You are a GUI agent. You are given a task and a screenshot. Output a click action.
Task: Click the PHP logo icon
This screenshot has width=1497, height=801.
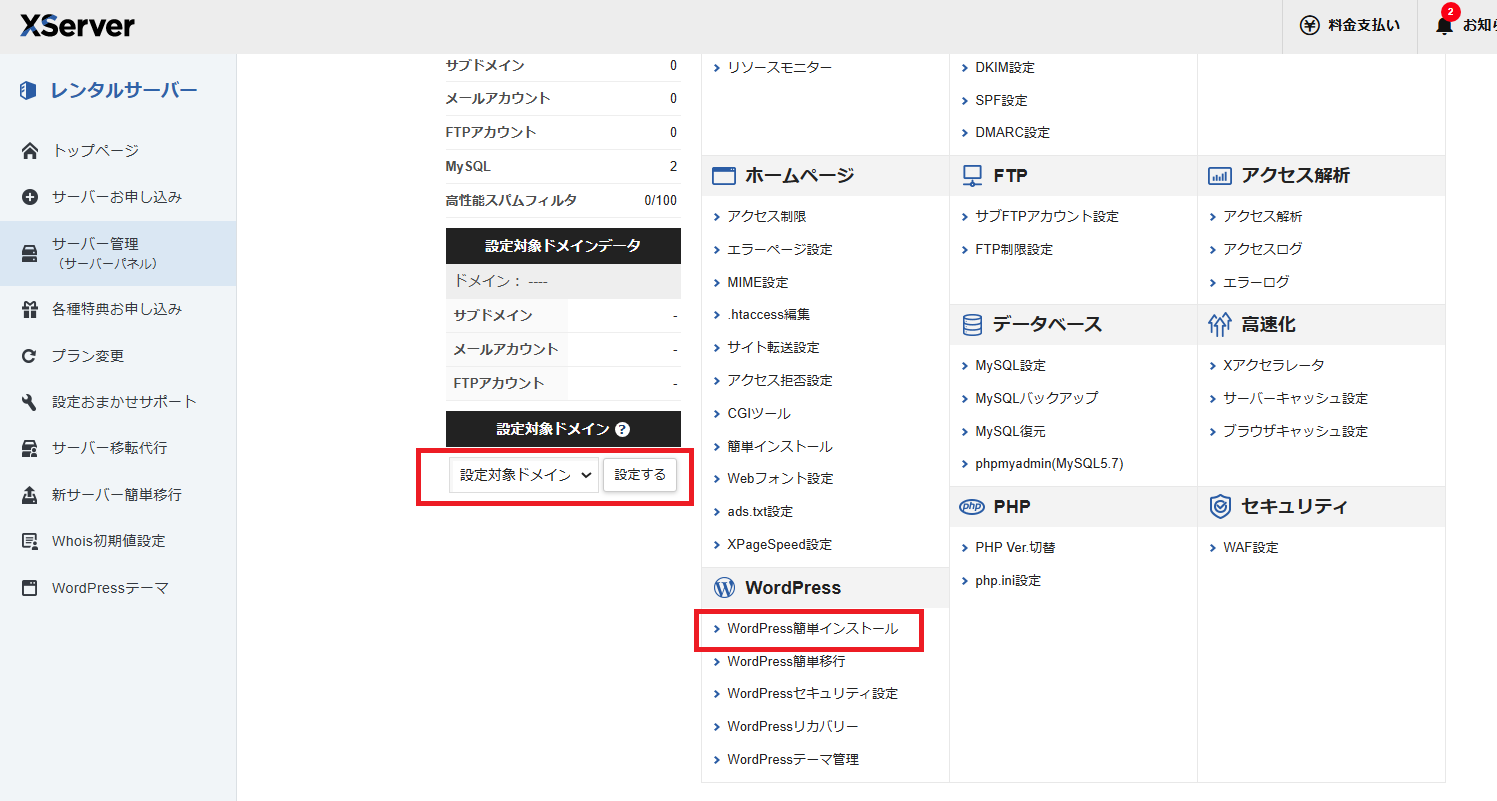[x=972, y=507]
